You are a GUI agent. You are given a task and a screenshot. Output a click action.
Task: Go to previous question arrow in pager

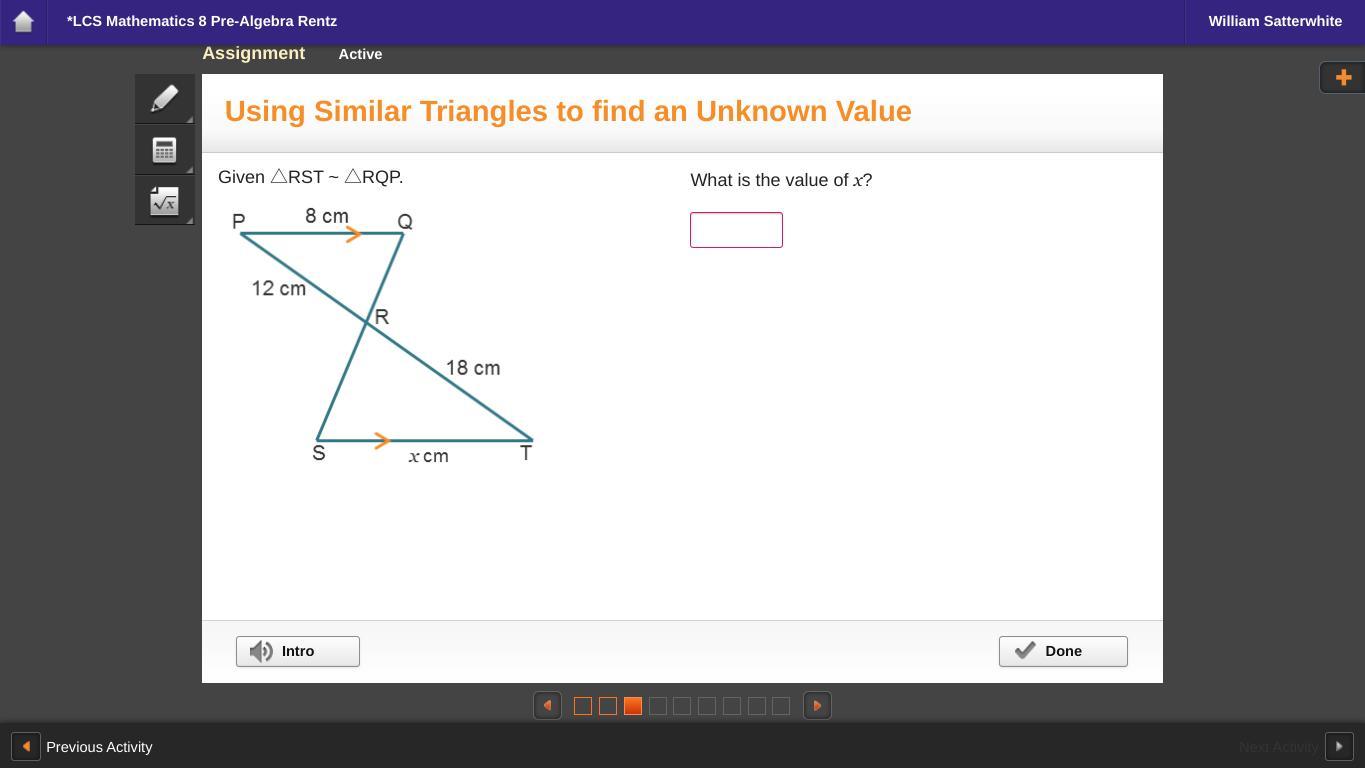[x=547, y=706]
